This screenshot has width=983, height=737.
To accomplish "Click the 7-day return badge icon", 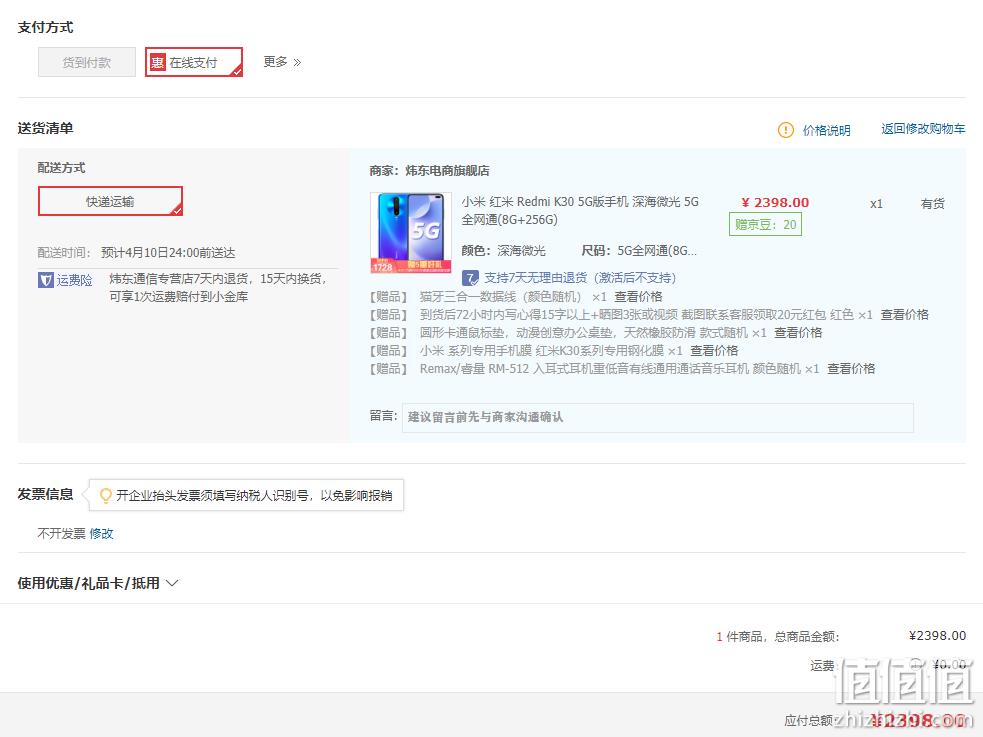I will click(x=470, y=278).
